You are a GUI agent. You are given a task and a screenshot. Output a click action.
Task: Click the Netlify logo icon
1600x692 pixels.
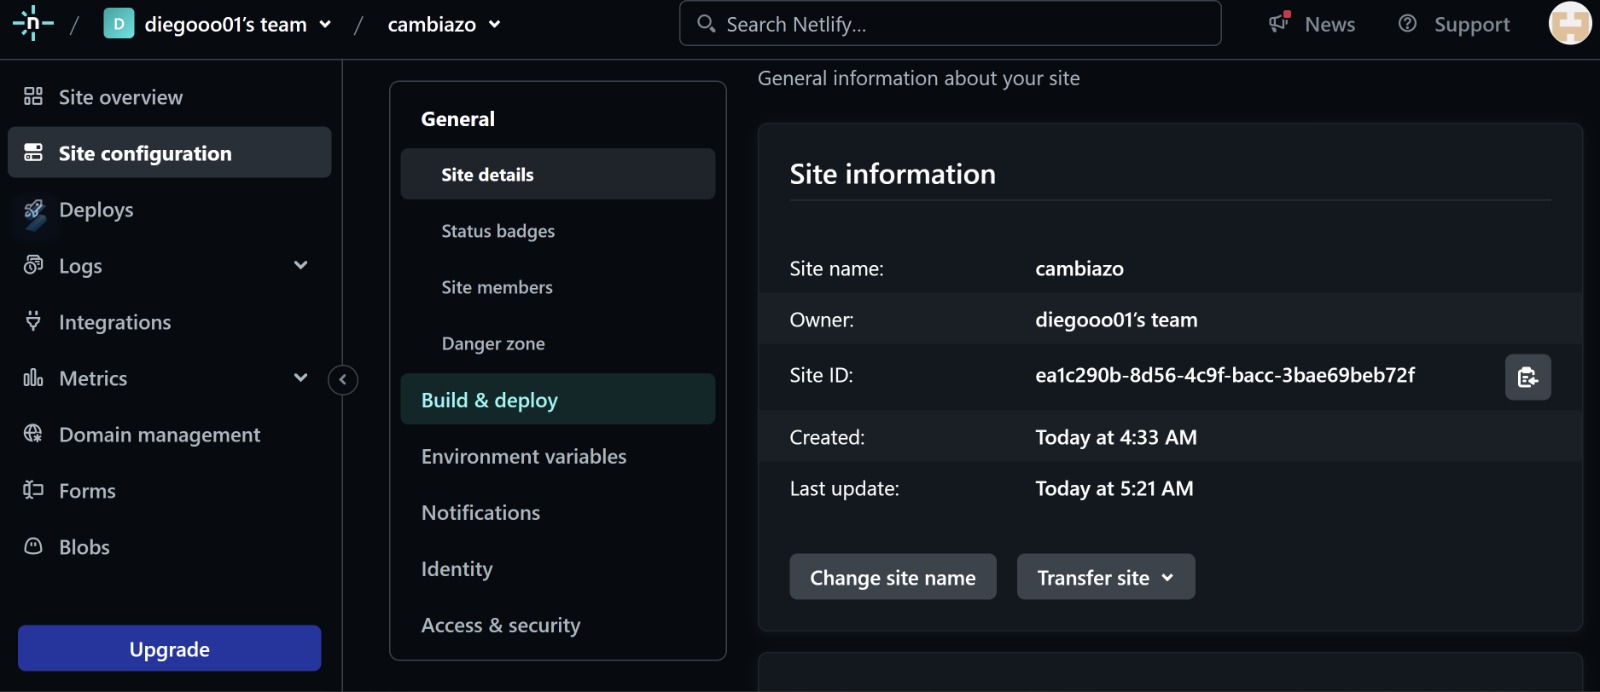pos(33,23)
